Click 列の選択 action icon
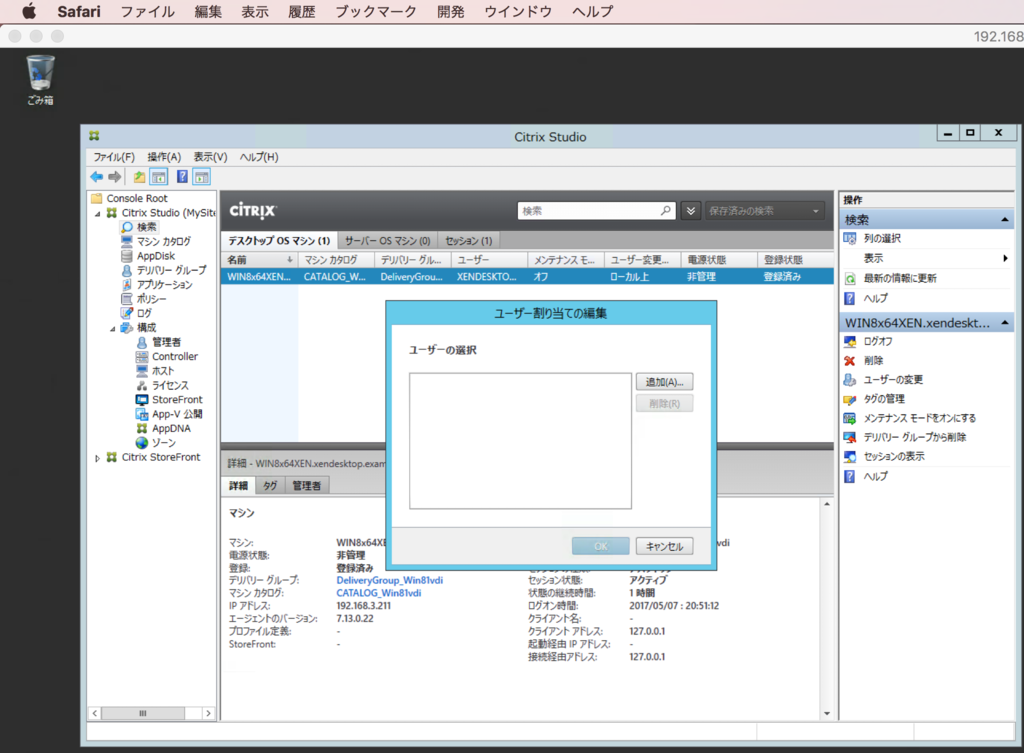This screenshot has height=753, width=1024. (x=850, y=238)
